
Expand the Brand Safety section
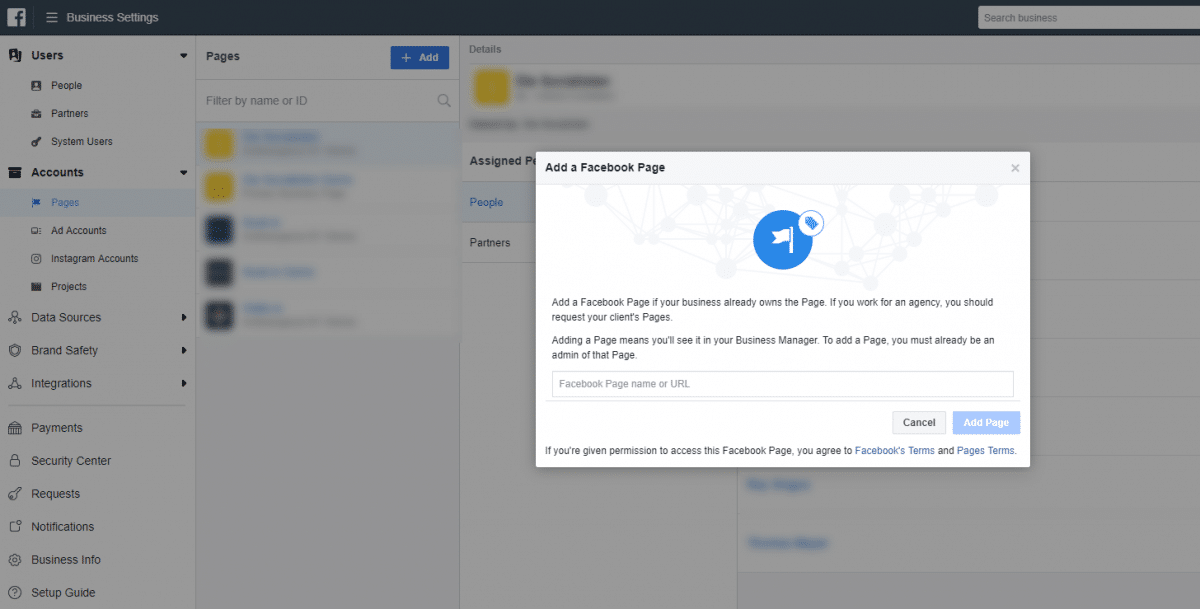[183, 351]
